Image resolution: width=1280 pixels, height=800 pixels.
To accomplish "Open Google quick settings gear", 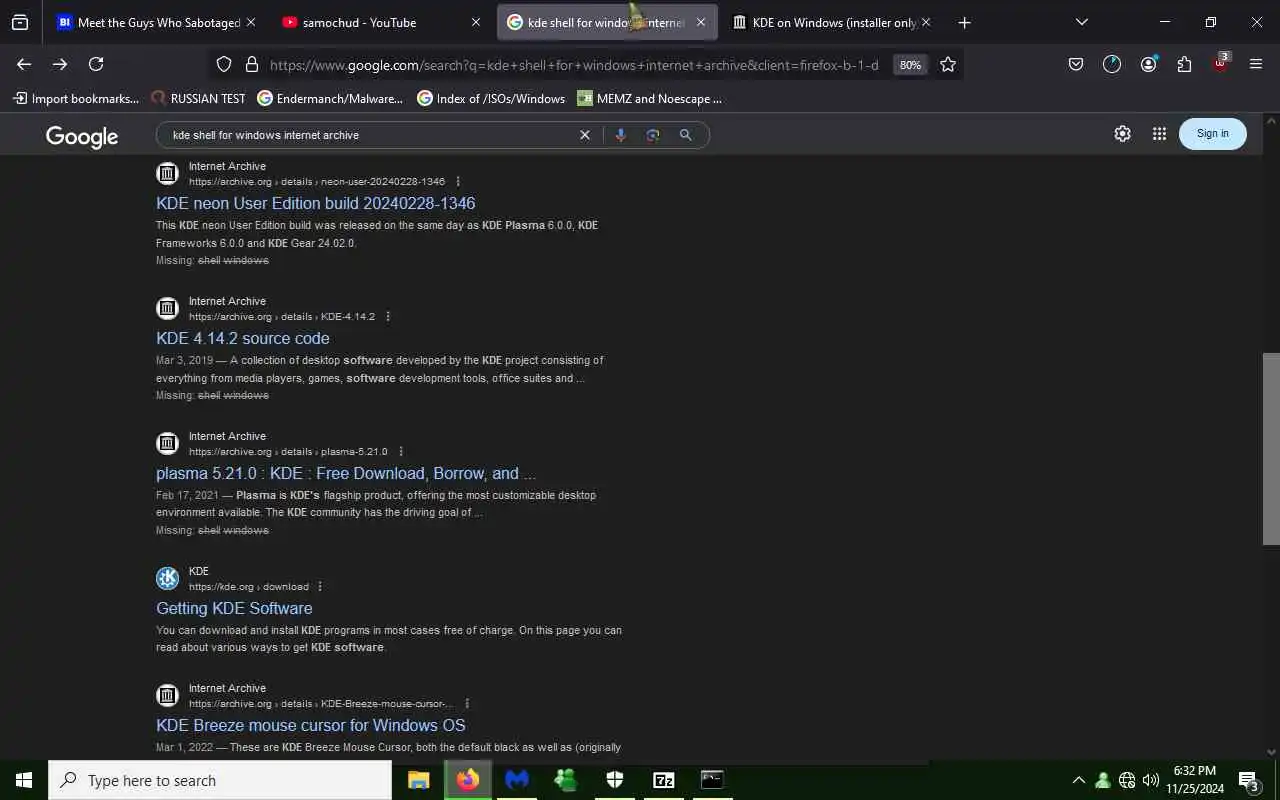I will pos(1122,134).
